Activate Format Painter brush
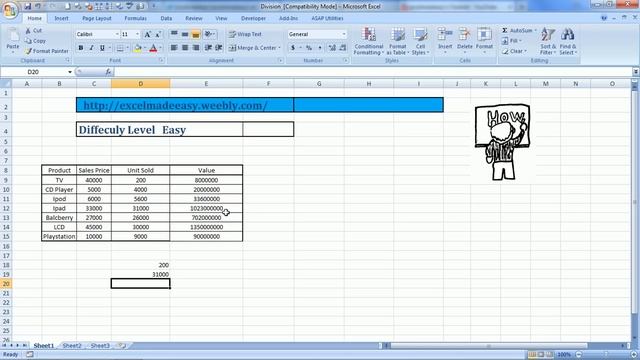The height and width of the screenshot is (360, 640). [x=28, y=51]
